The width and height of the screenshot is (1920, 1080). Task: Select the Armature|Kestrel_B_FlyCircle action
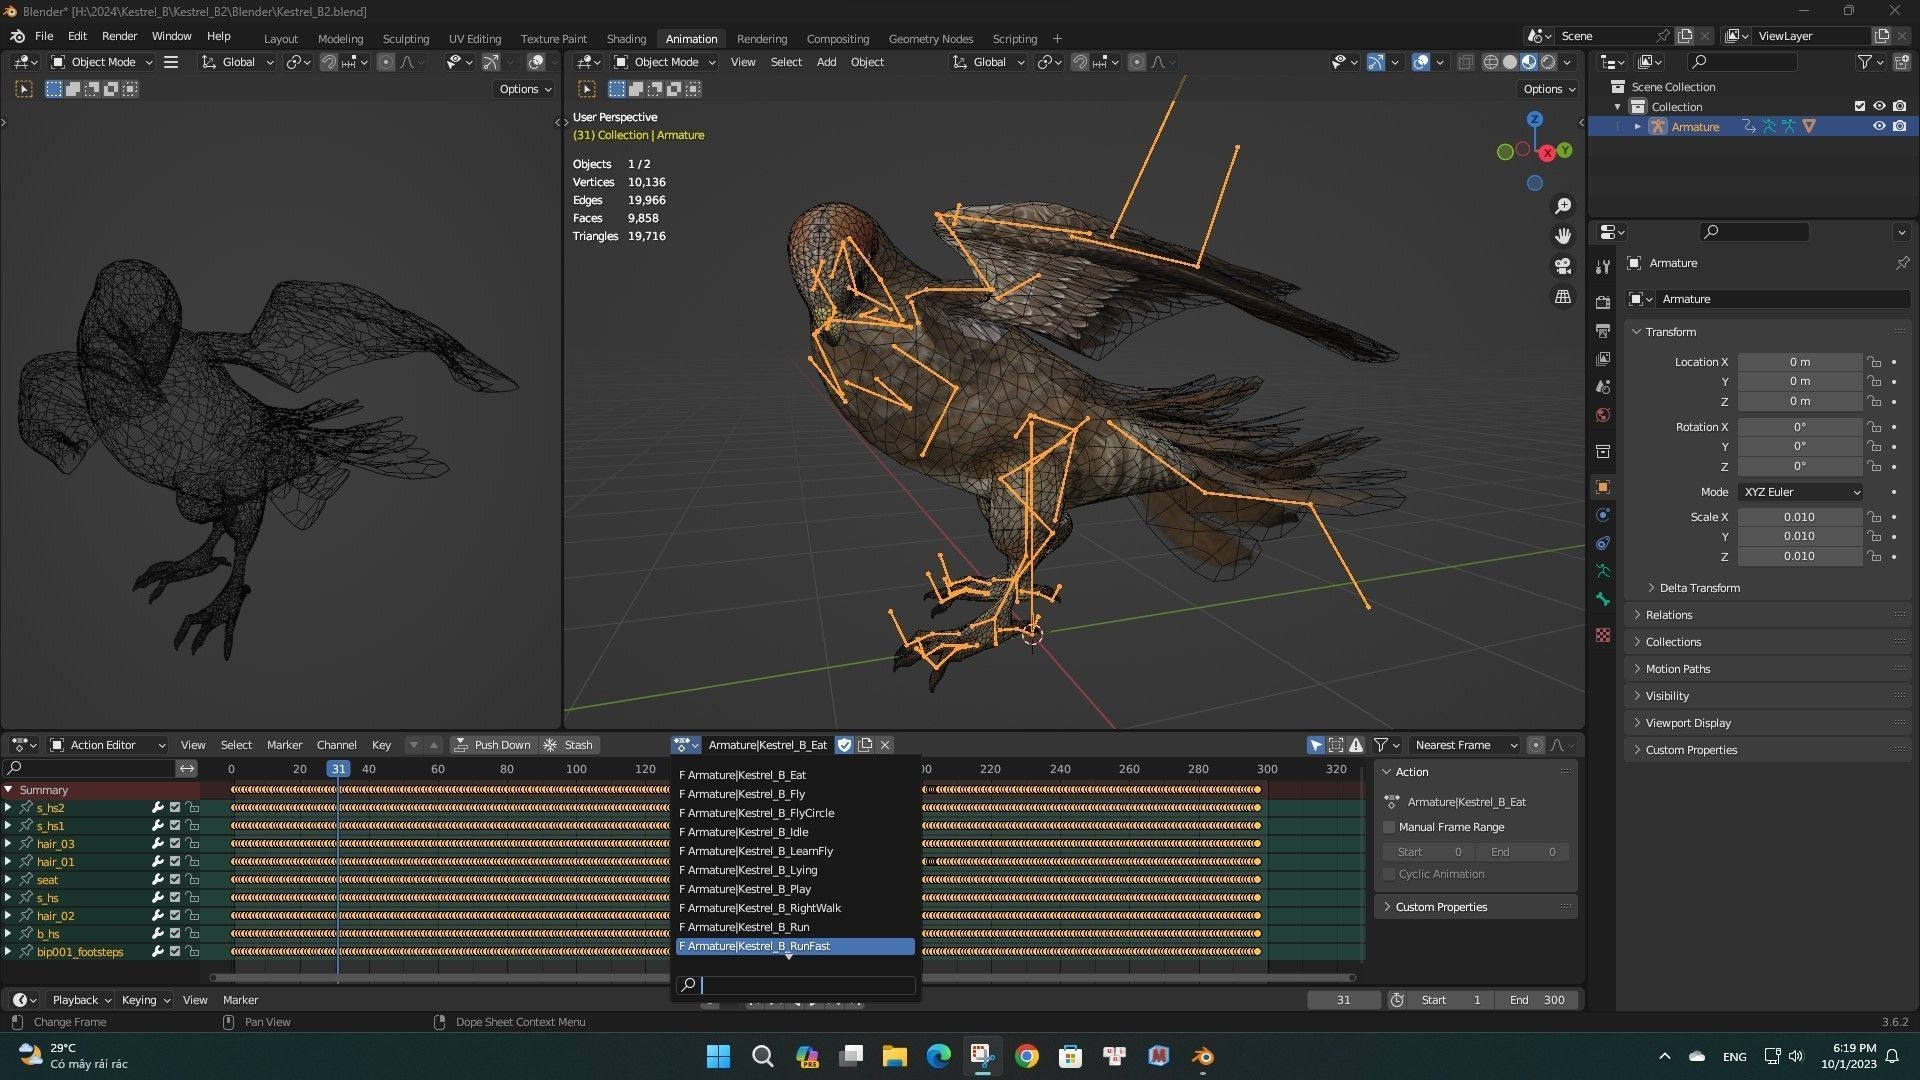click(x=796, y=813)
